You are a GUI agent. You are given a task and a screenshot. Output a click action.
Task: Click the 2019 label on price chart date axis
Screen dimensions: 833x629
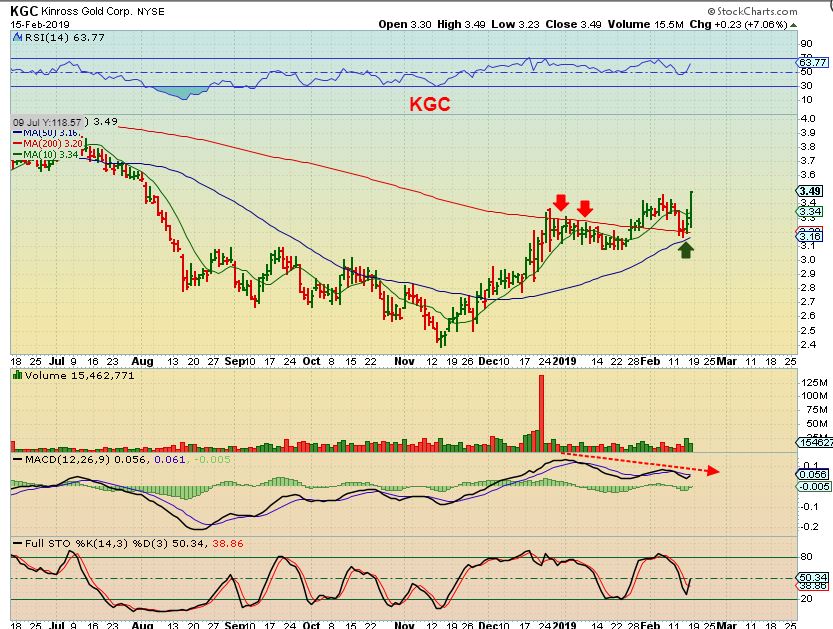click(x=565, y=361)
